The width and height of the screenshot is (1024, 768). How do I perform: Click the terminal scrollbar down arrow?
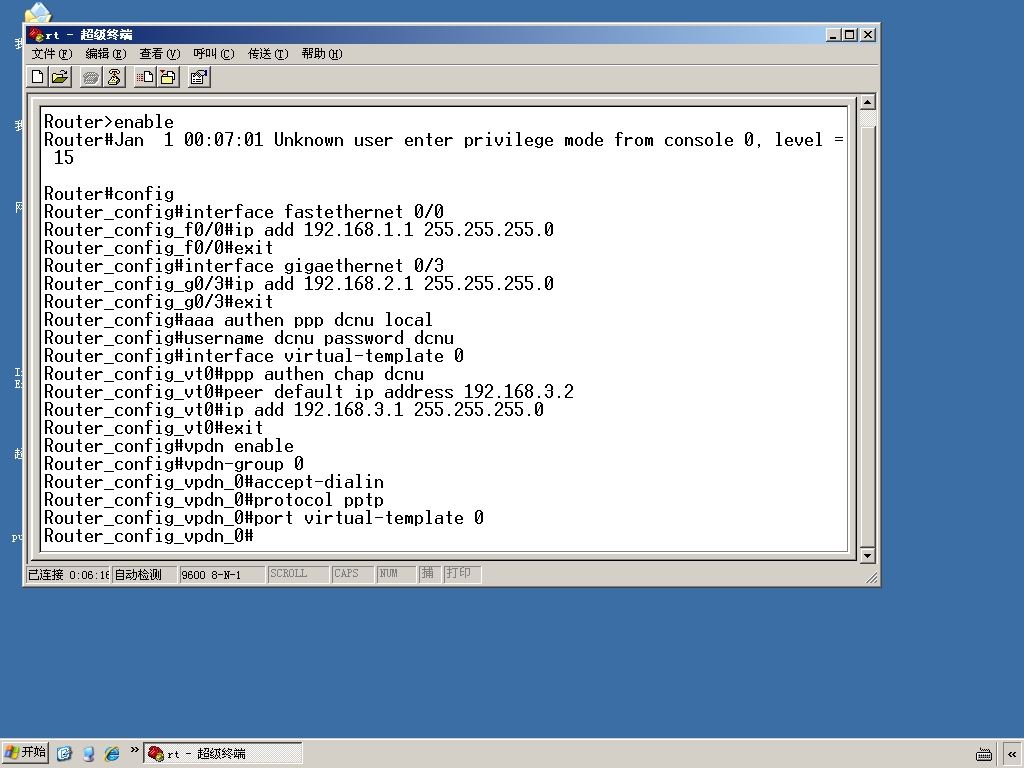(867, 556)
